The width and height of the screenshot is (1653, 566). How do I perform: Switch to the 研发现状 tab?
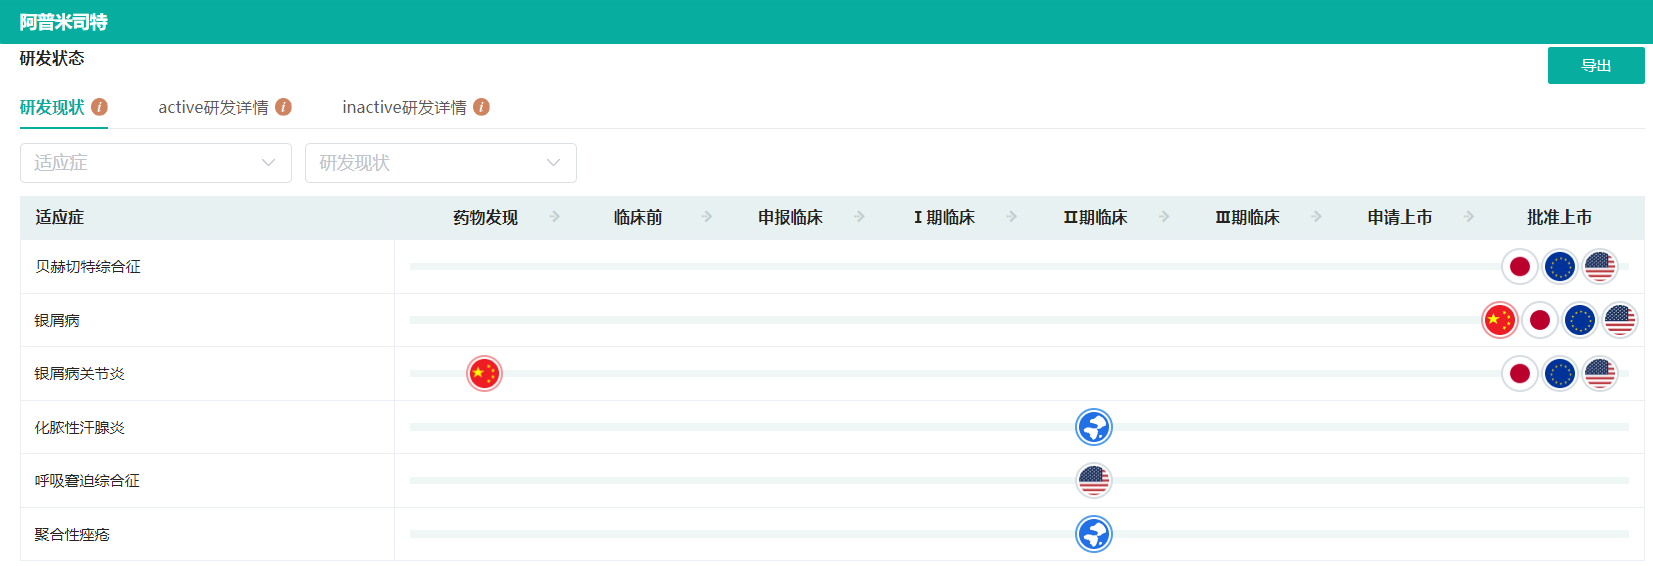52,107
